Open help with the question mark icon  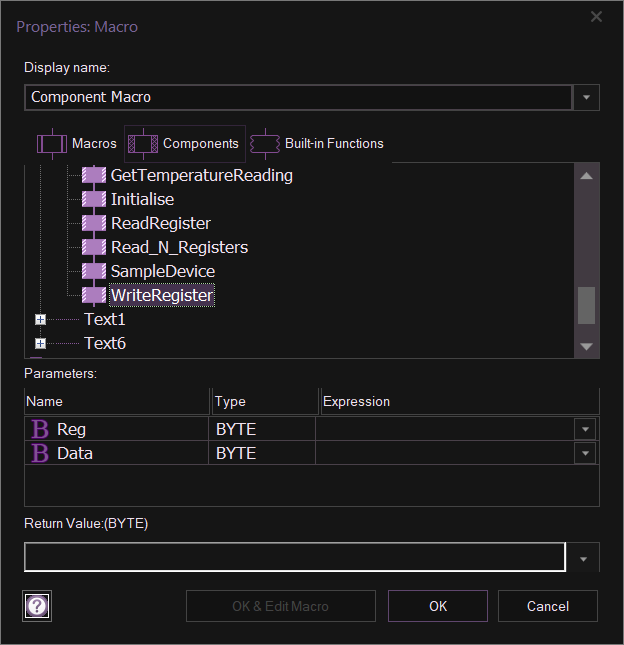click(37, 606)
